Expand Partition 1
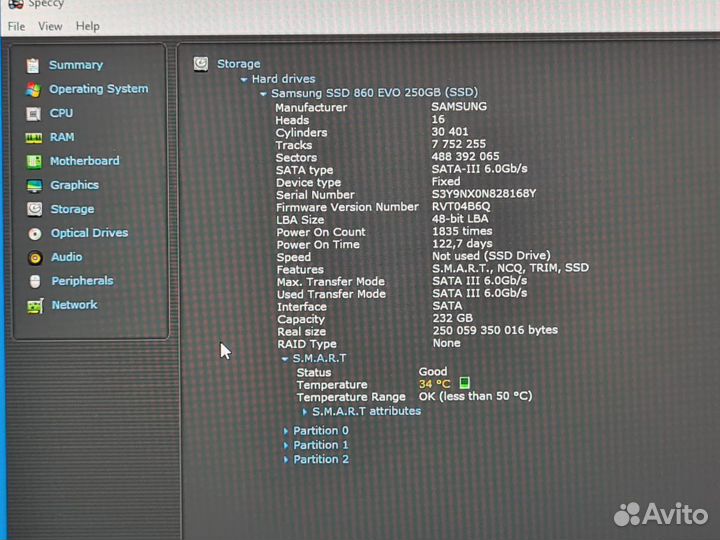Viewport: 720px width, 540px height. click(x=286, y=445)
